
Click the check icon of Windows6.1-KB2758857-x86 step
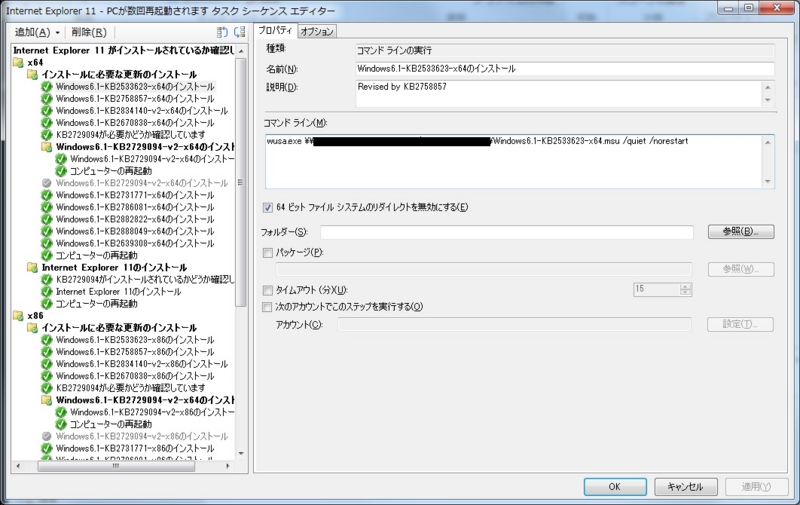pos(47,352)
